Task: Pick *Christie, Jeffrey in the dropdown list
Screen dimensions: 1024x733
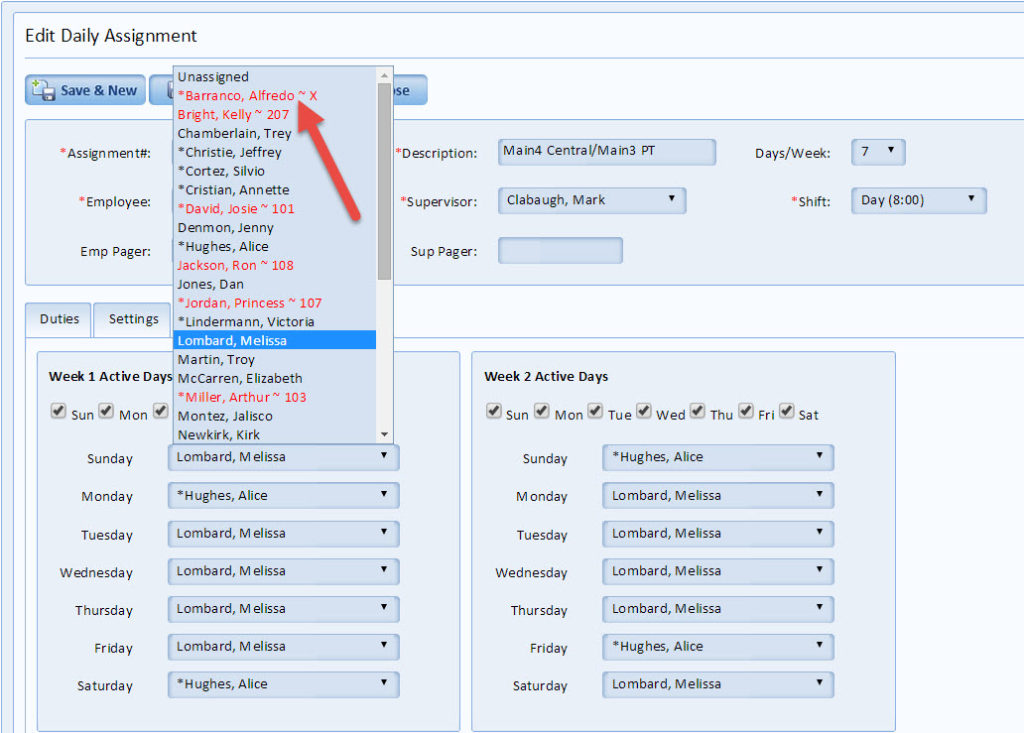Action: [274, 152]
